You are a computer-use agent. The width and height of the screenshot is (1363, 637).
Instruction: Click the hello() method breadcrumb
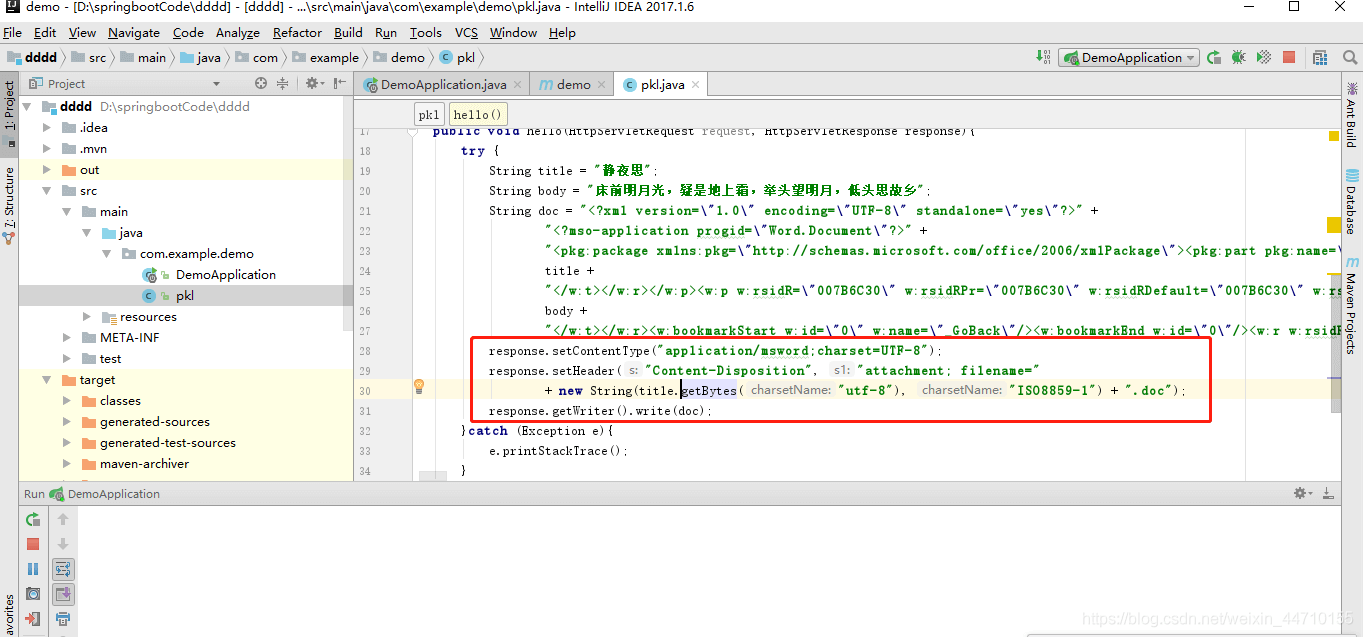[478, 114]
